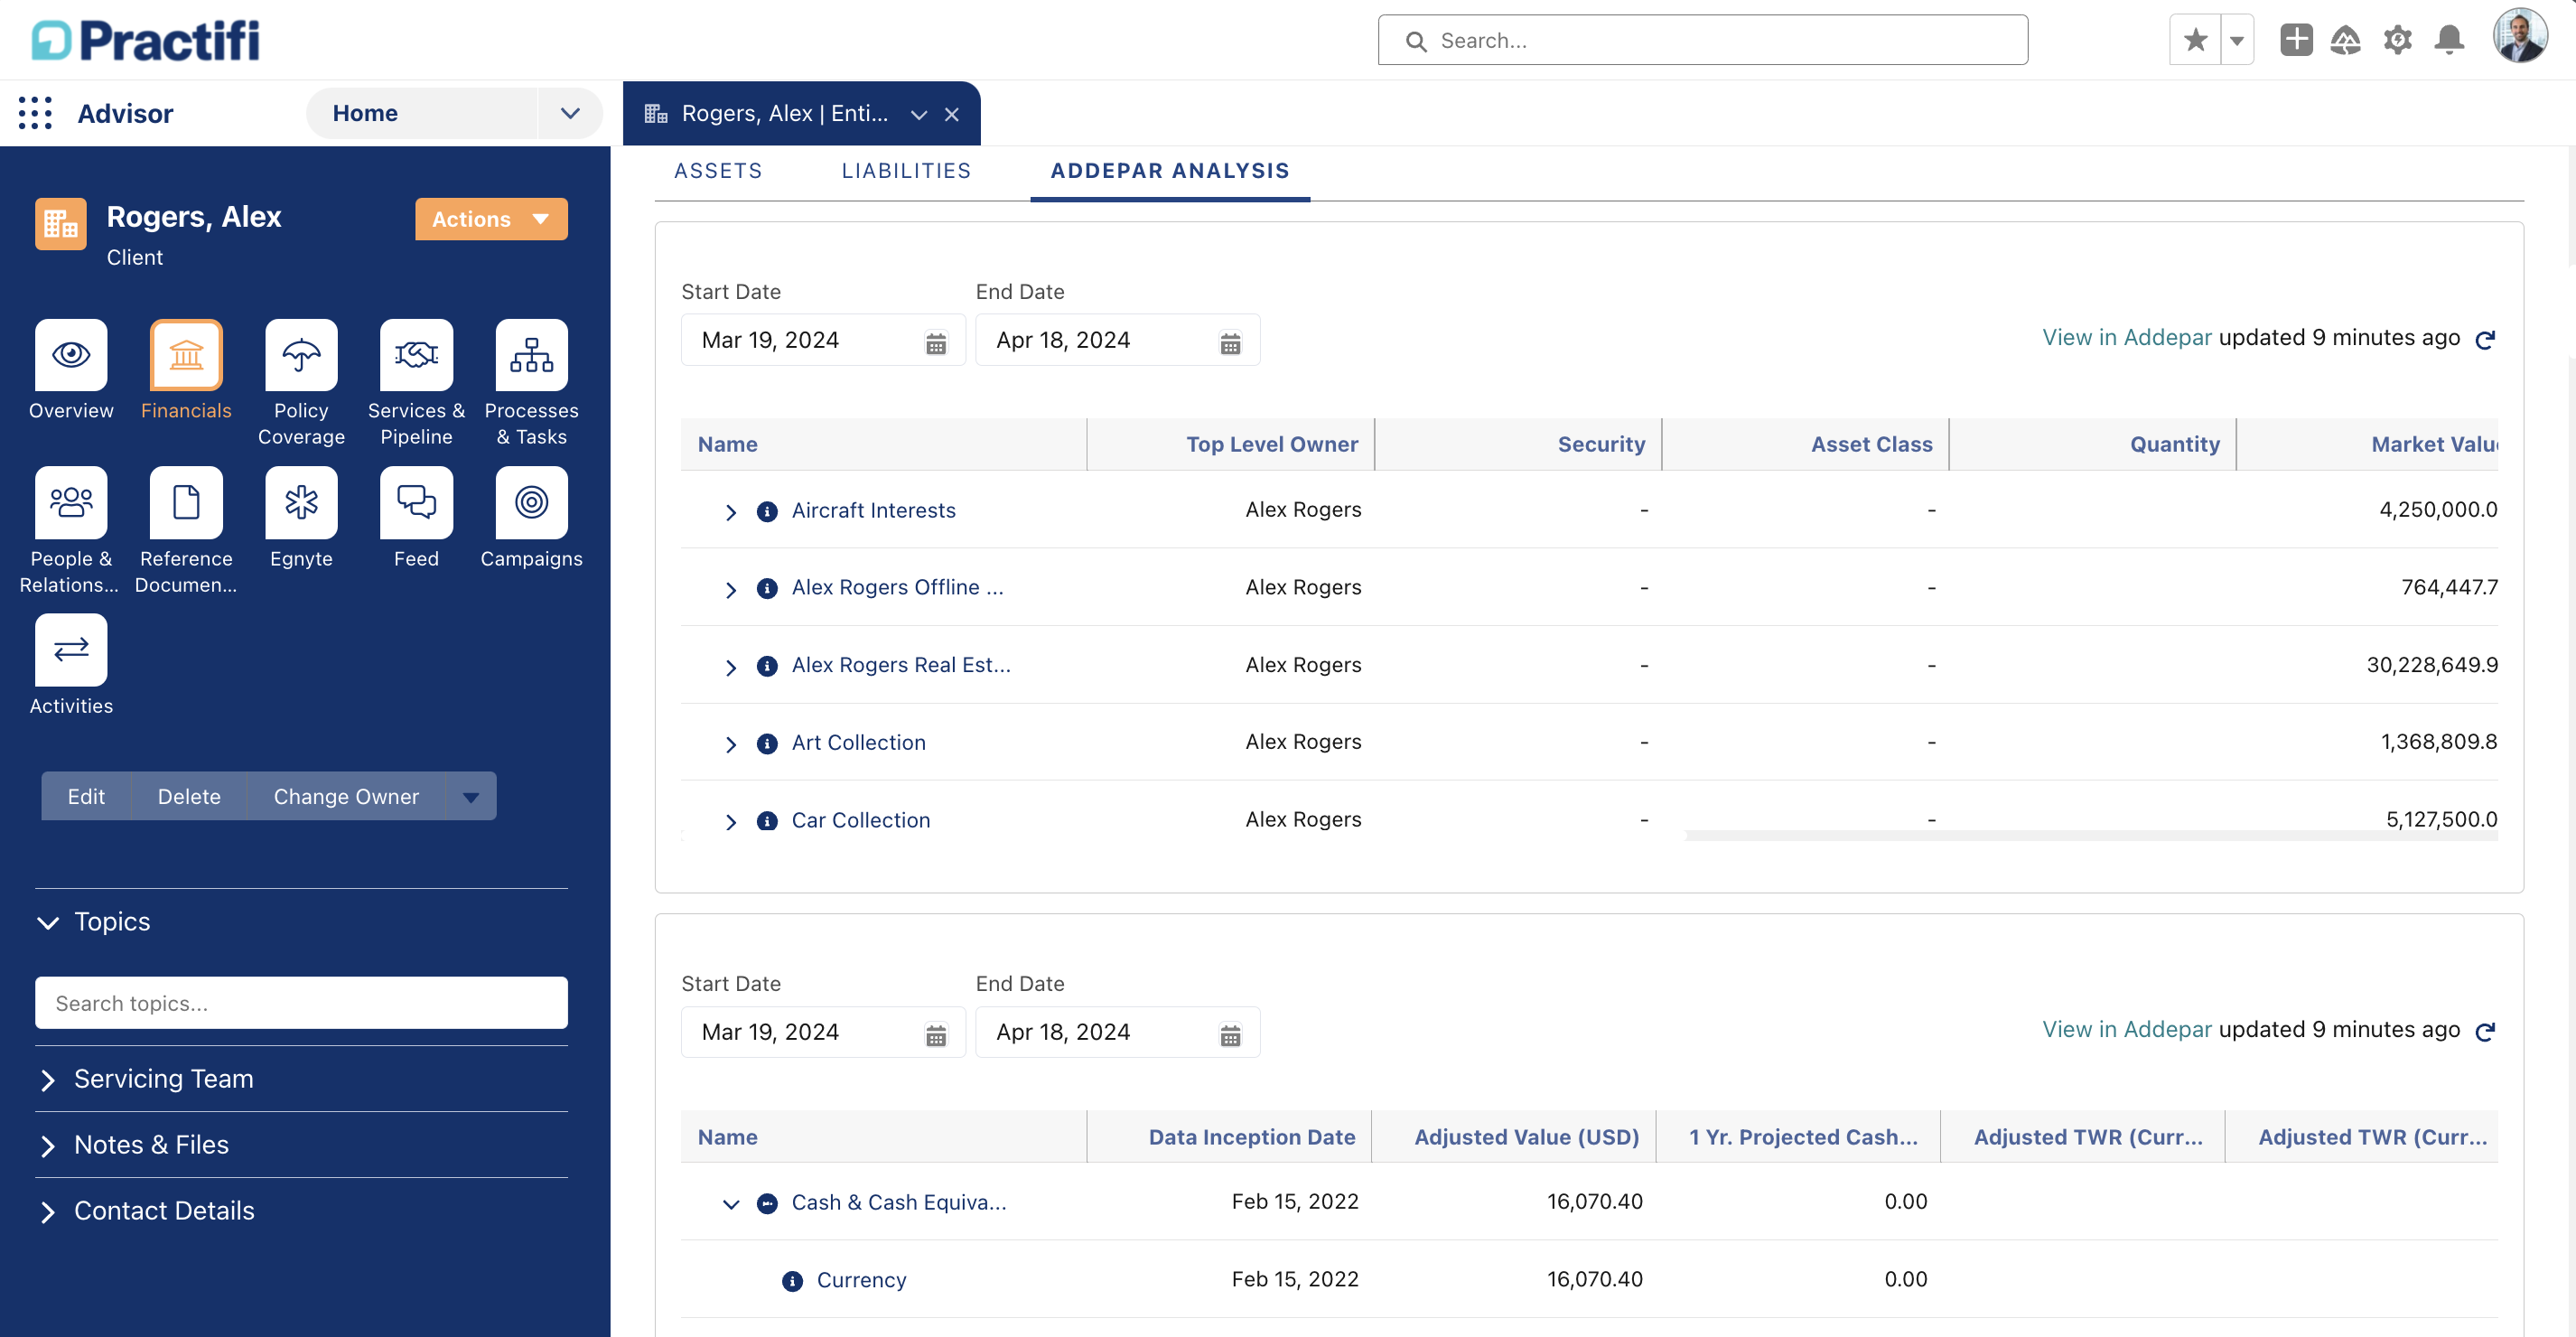Screen dimensions: 2576x1337
Task: Open the notifications bell
Action: (2449, 40)
